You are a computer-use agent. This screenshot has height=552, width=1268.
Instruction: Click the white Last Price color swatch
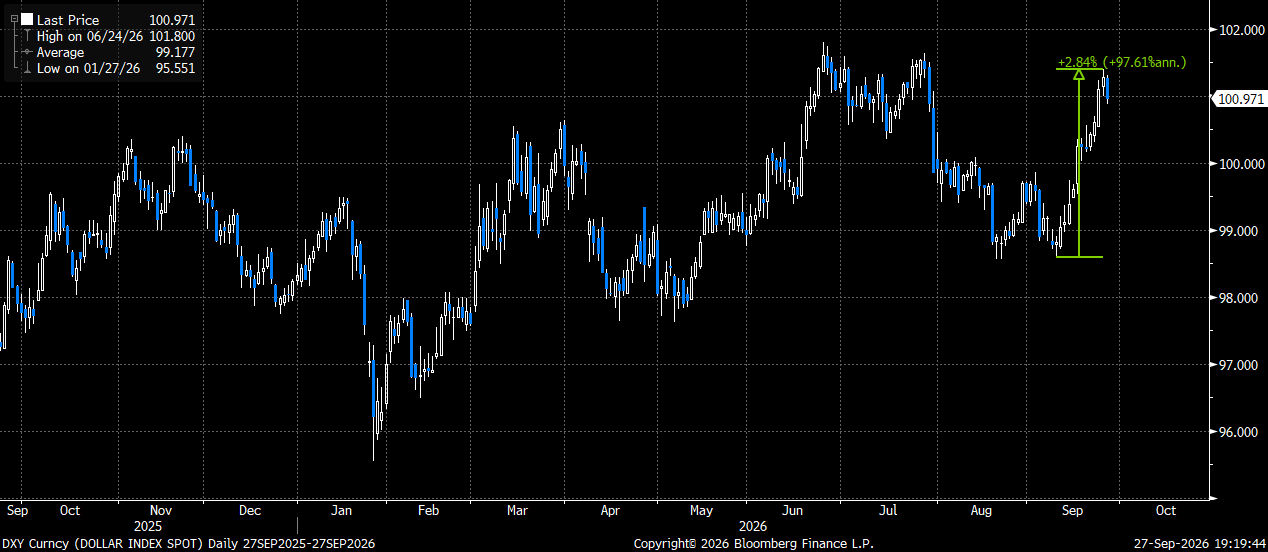click(26, 20)
